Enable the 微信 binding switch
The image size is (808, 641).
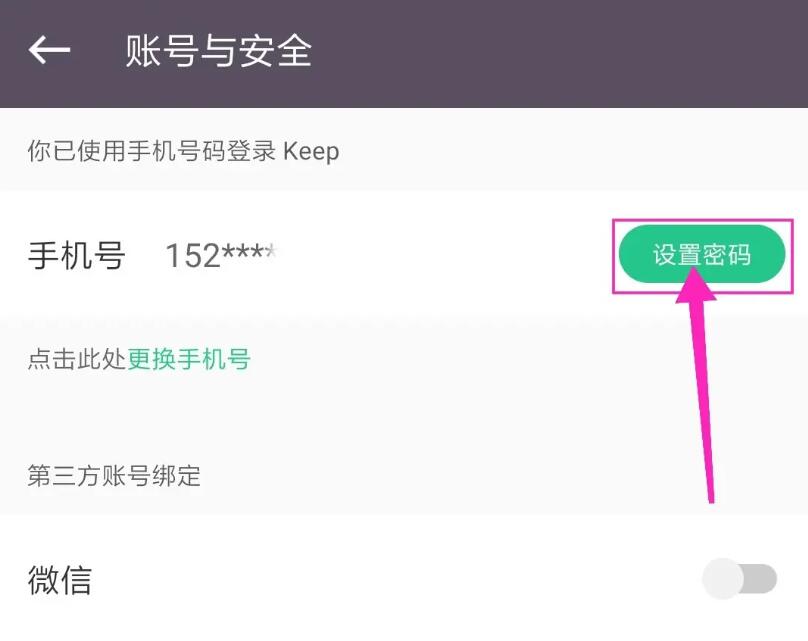pos(739,579)
